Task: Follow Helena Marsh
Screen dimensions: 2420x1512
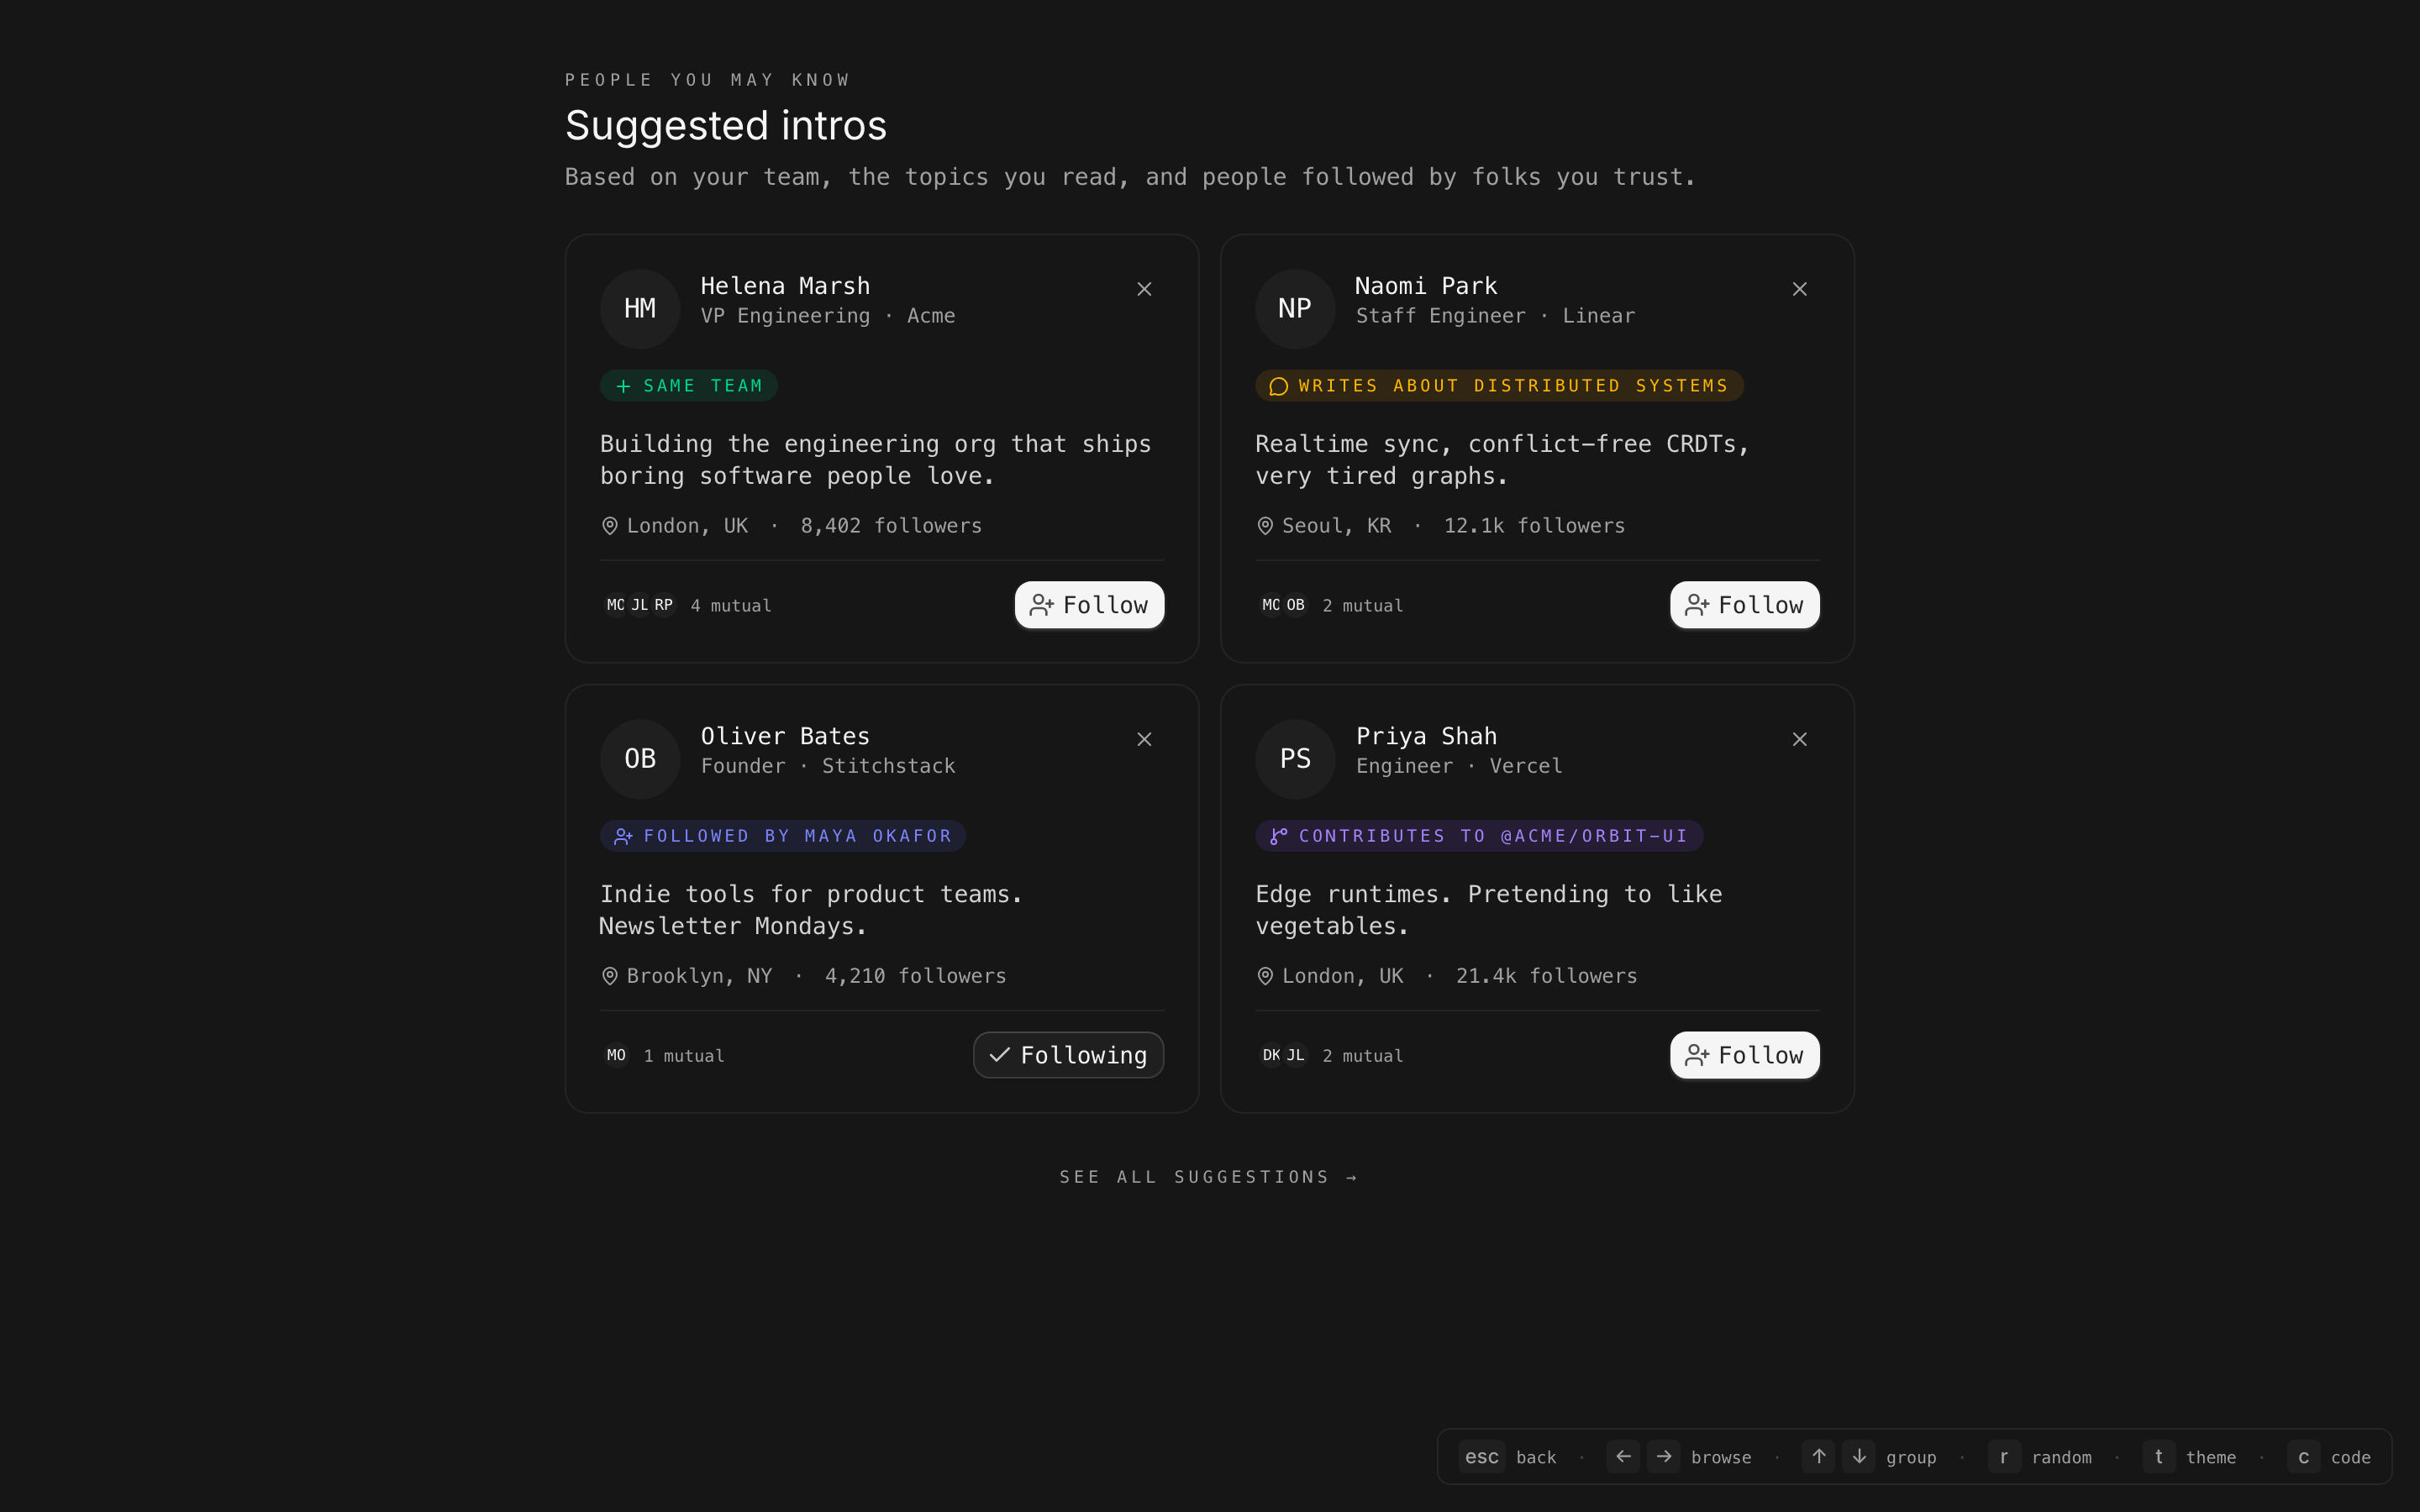Action: (1089, 605)
